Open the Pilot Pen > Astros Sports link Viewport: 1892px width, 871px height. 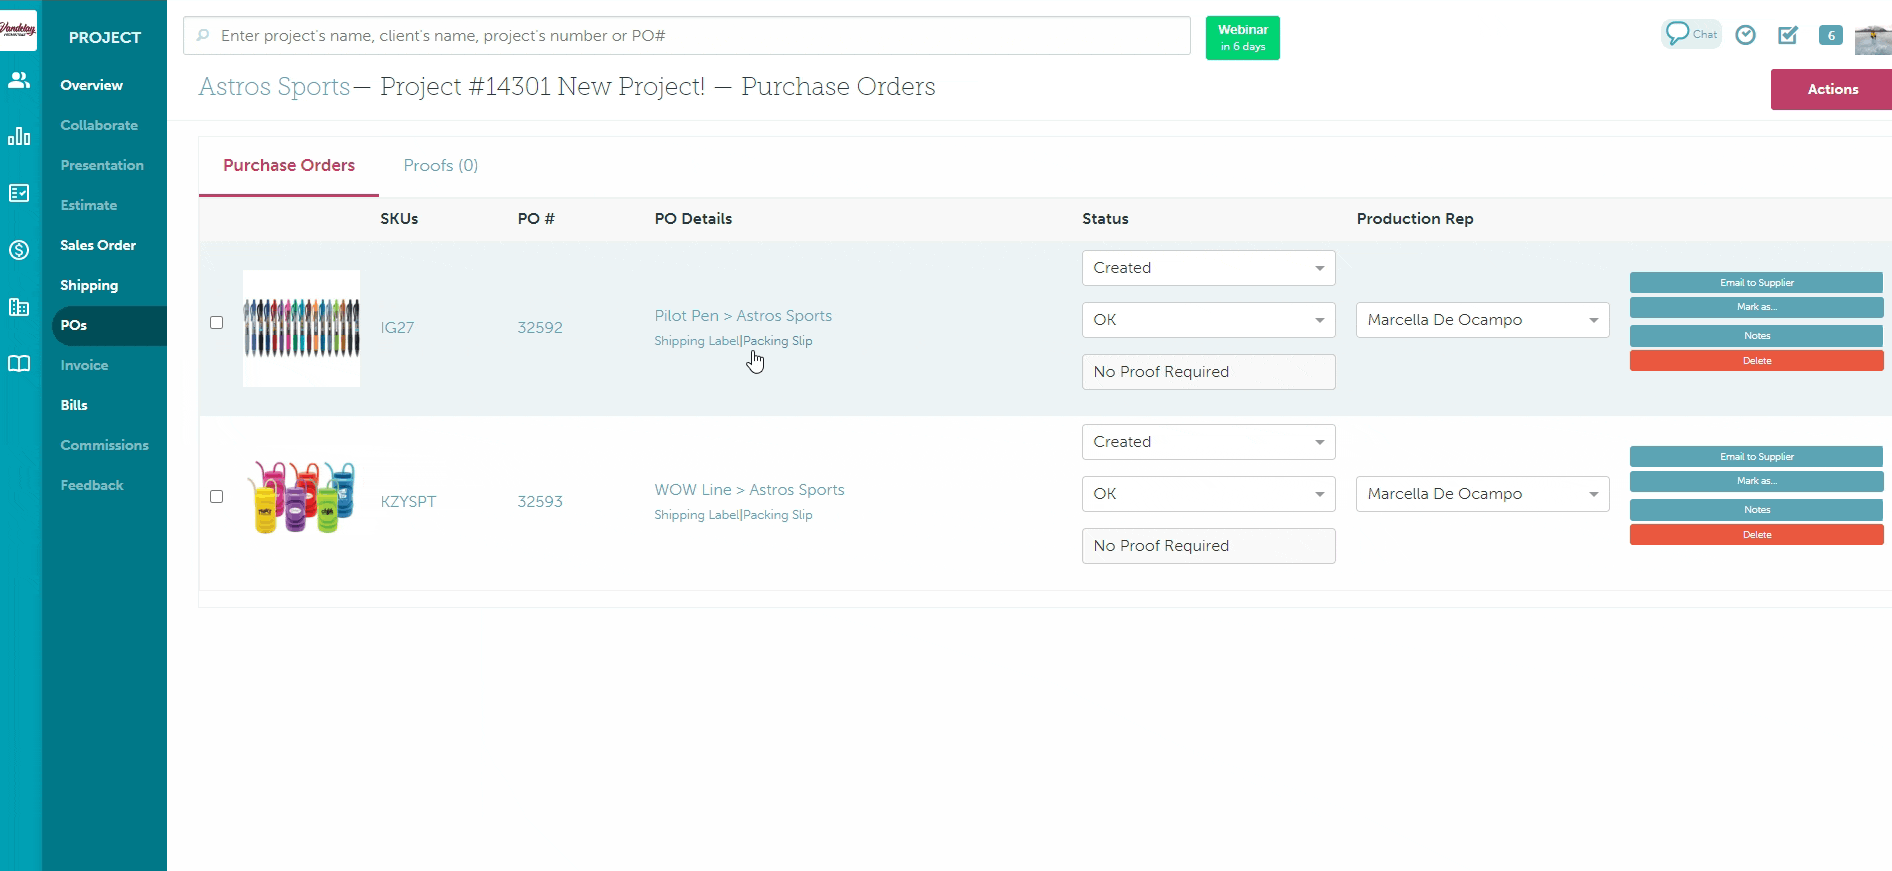(x=743, y=316)
